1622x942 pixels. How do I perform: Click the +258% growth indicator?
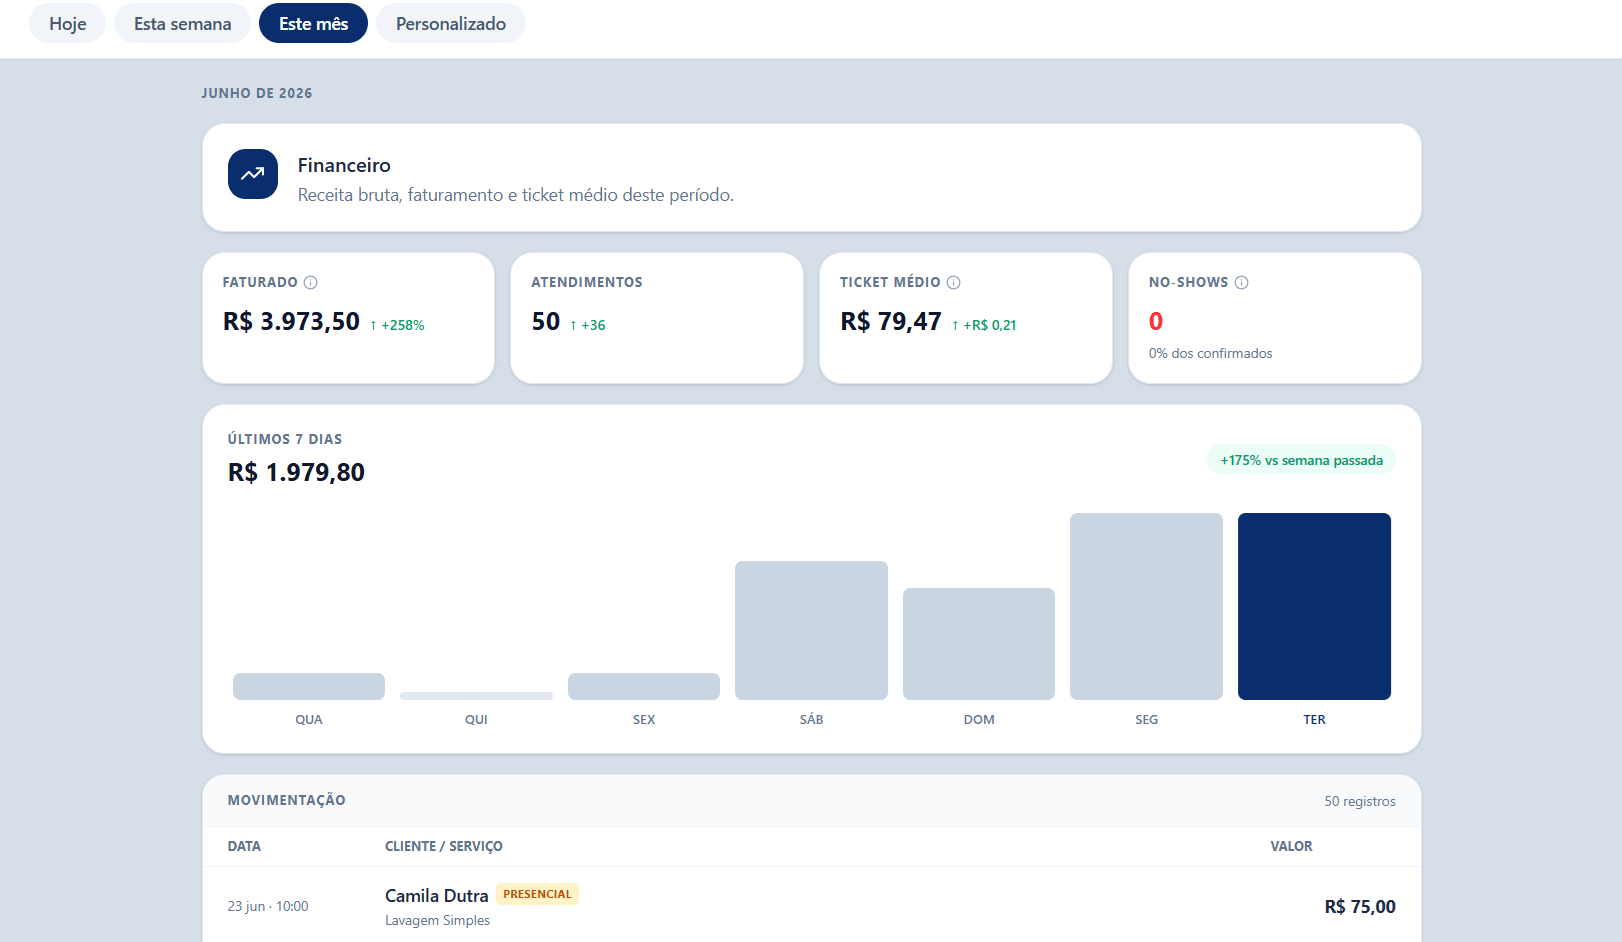pos(397,325)
